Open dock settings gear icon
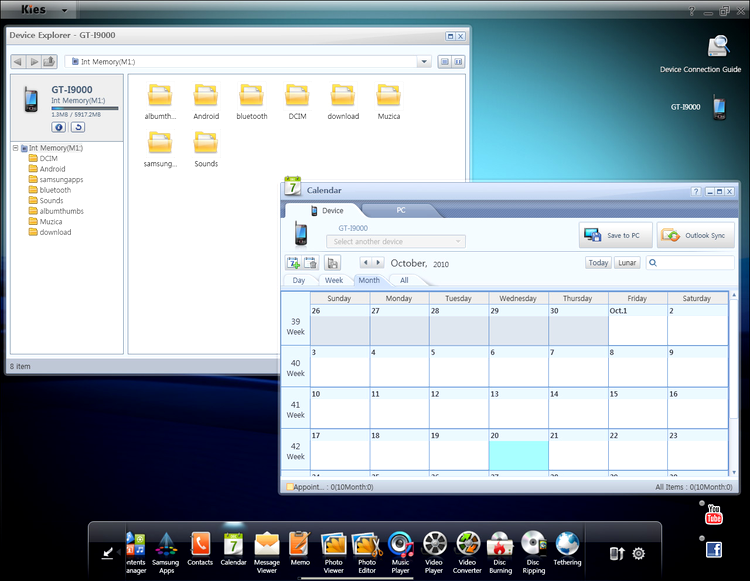The width and height of the screenshot is (750, 581). (x=639, y=553)
